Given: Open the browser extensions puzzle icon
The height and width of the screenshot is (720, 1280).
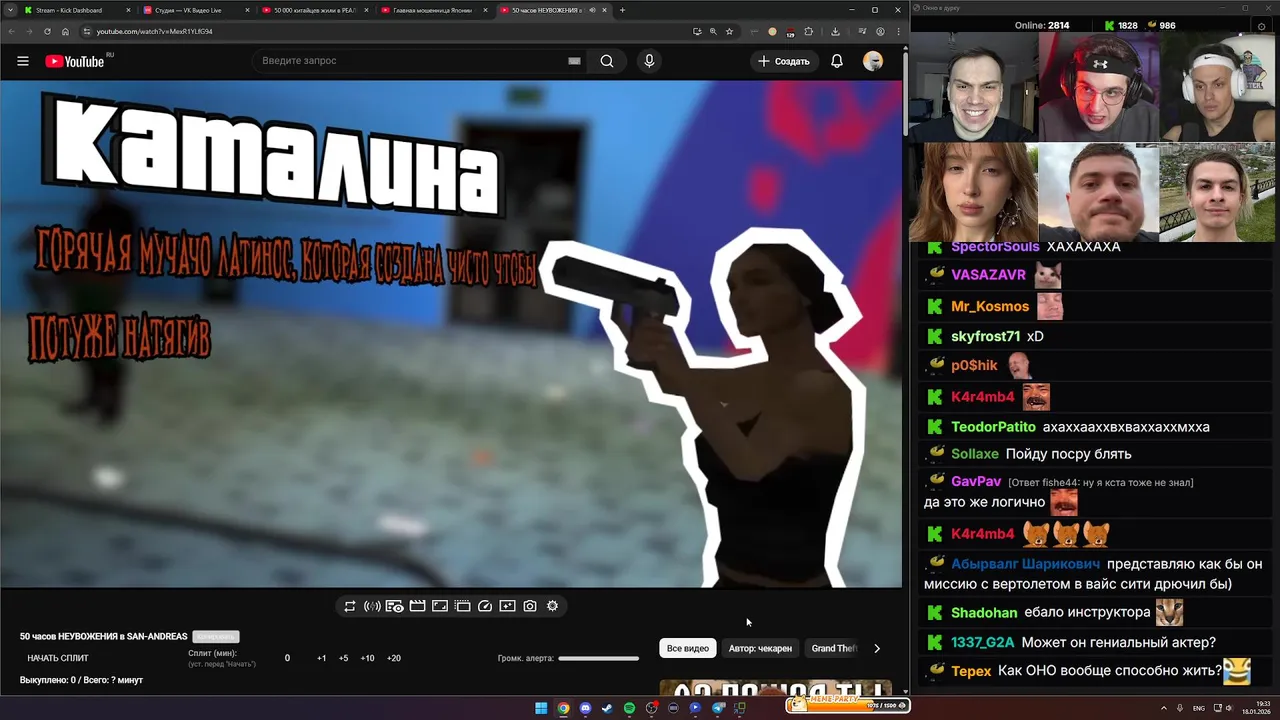Looking at the screenshot, I should tap(808, 31).
